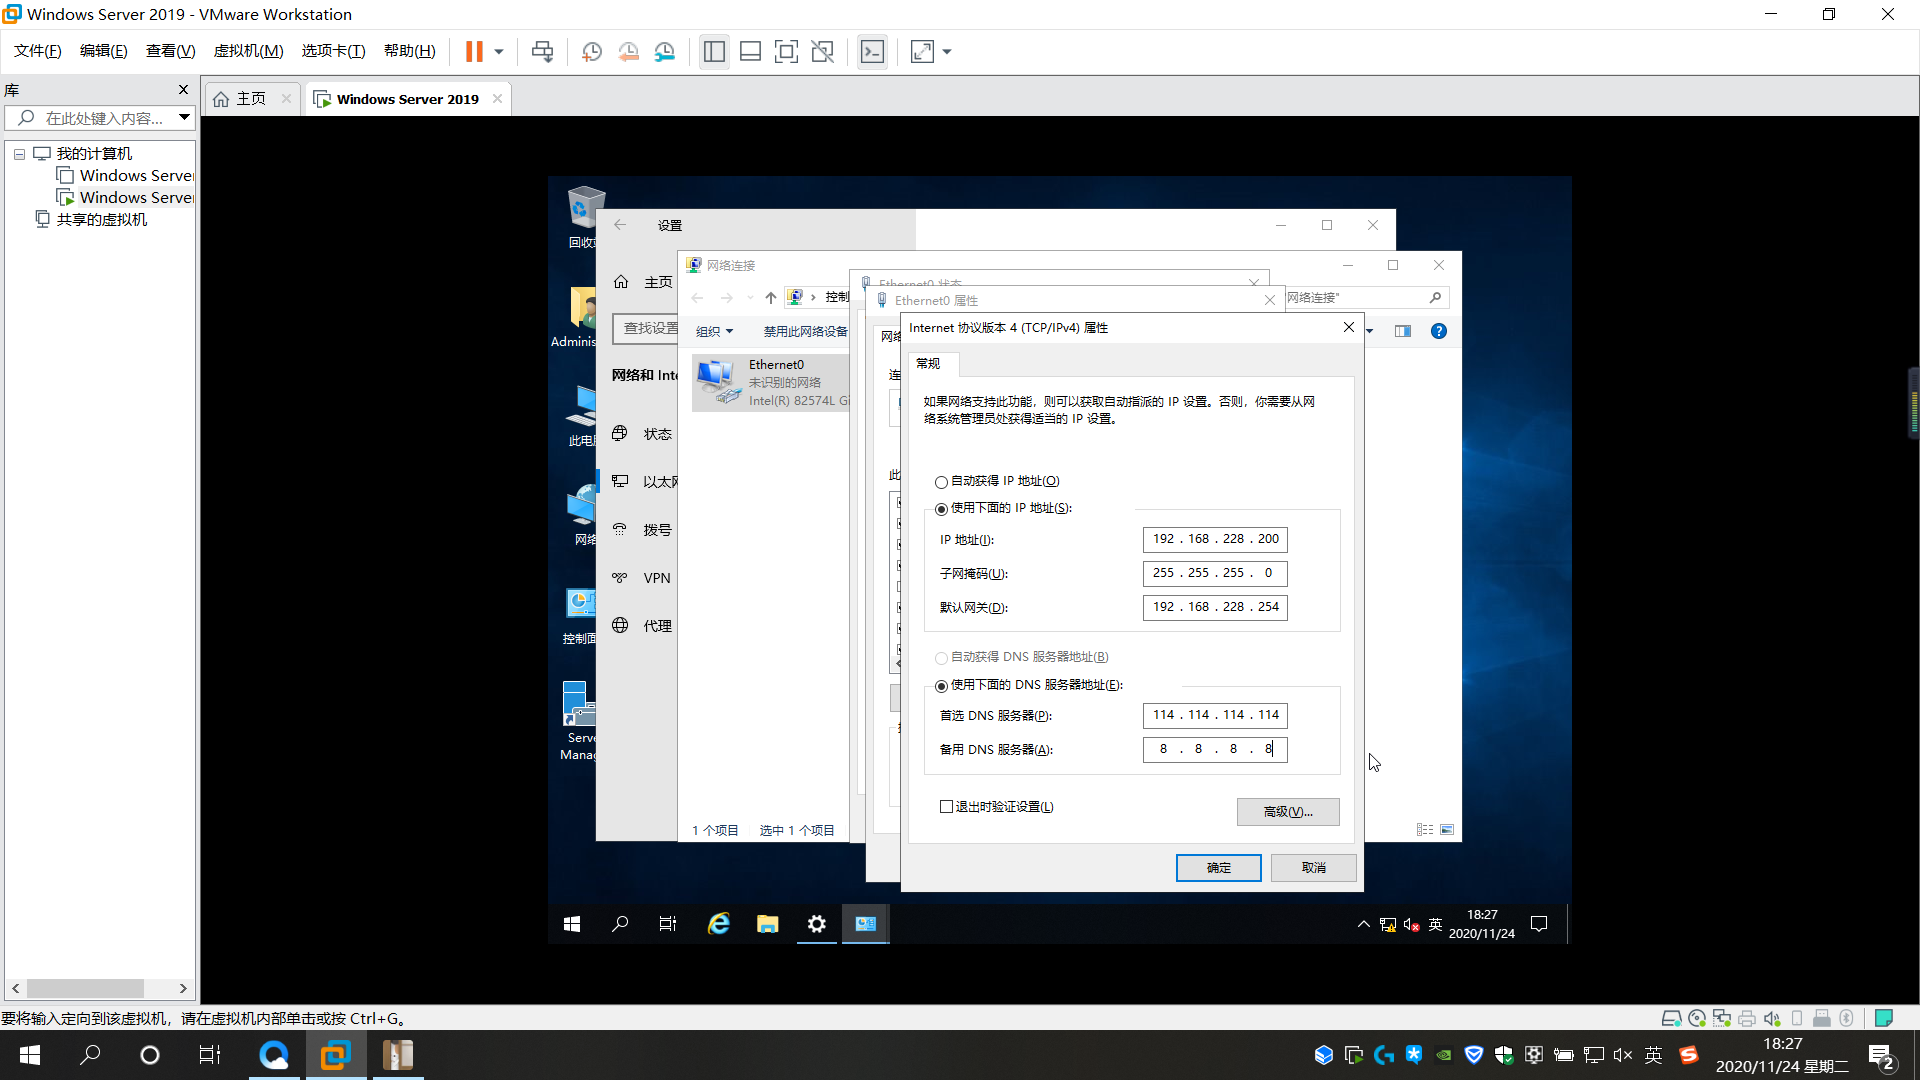1920x1080 pixels.
Task: Show or hide the thumbnail bar
Action: pos(750,51)
